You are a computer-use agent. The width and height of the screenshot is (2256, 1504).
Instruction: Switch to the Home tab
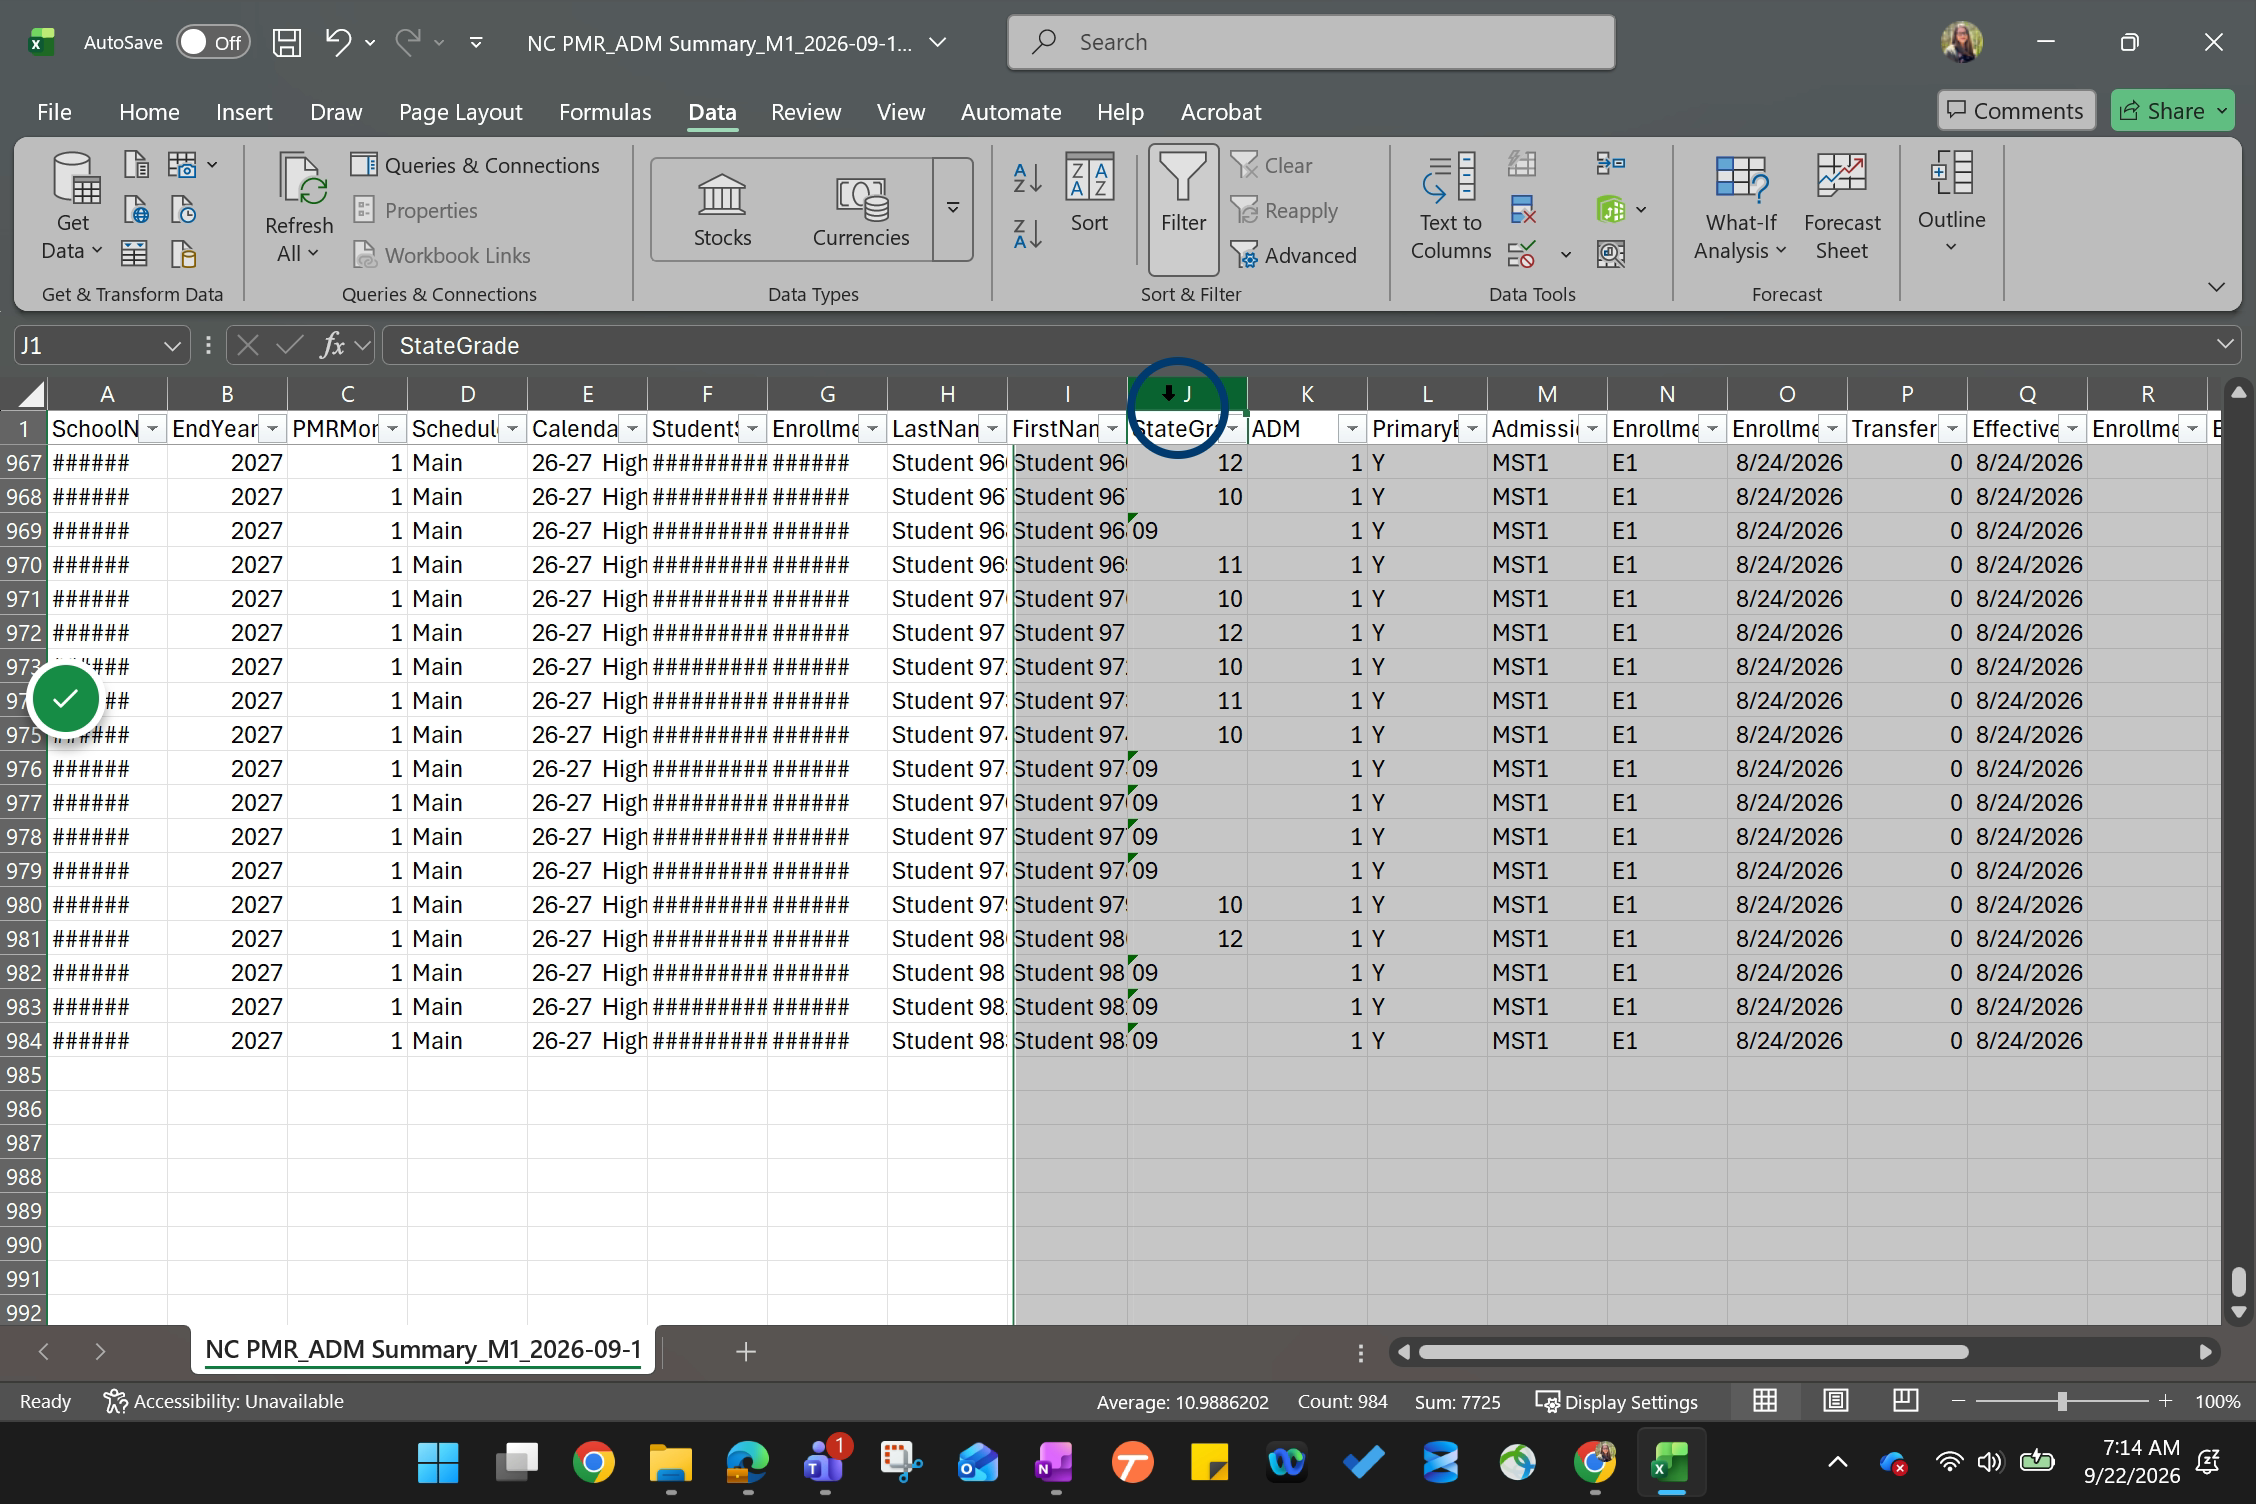(149, 112)
